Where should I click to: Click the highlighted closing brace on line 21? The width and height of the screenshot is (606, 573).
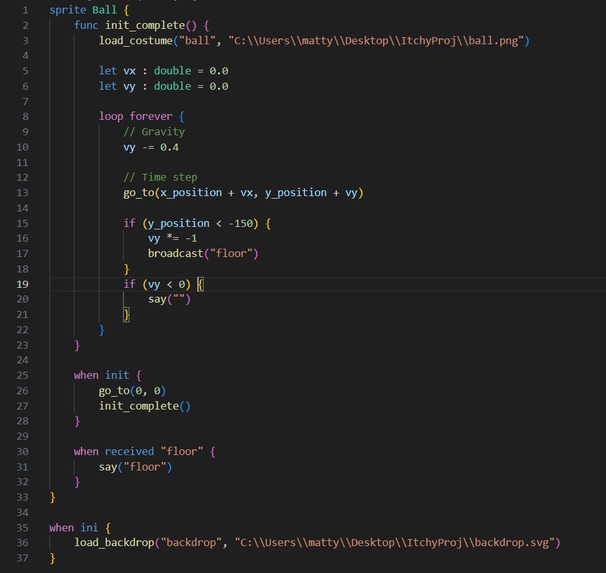click(x=126, y=315)
